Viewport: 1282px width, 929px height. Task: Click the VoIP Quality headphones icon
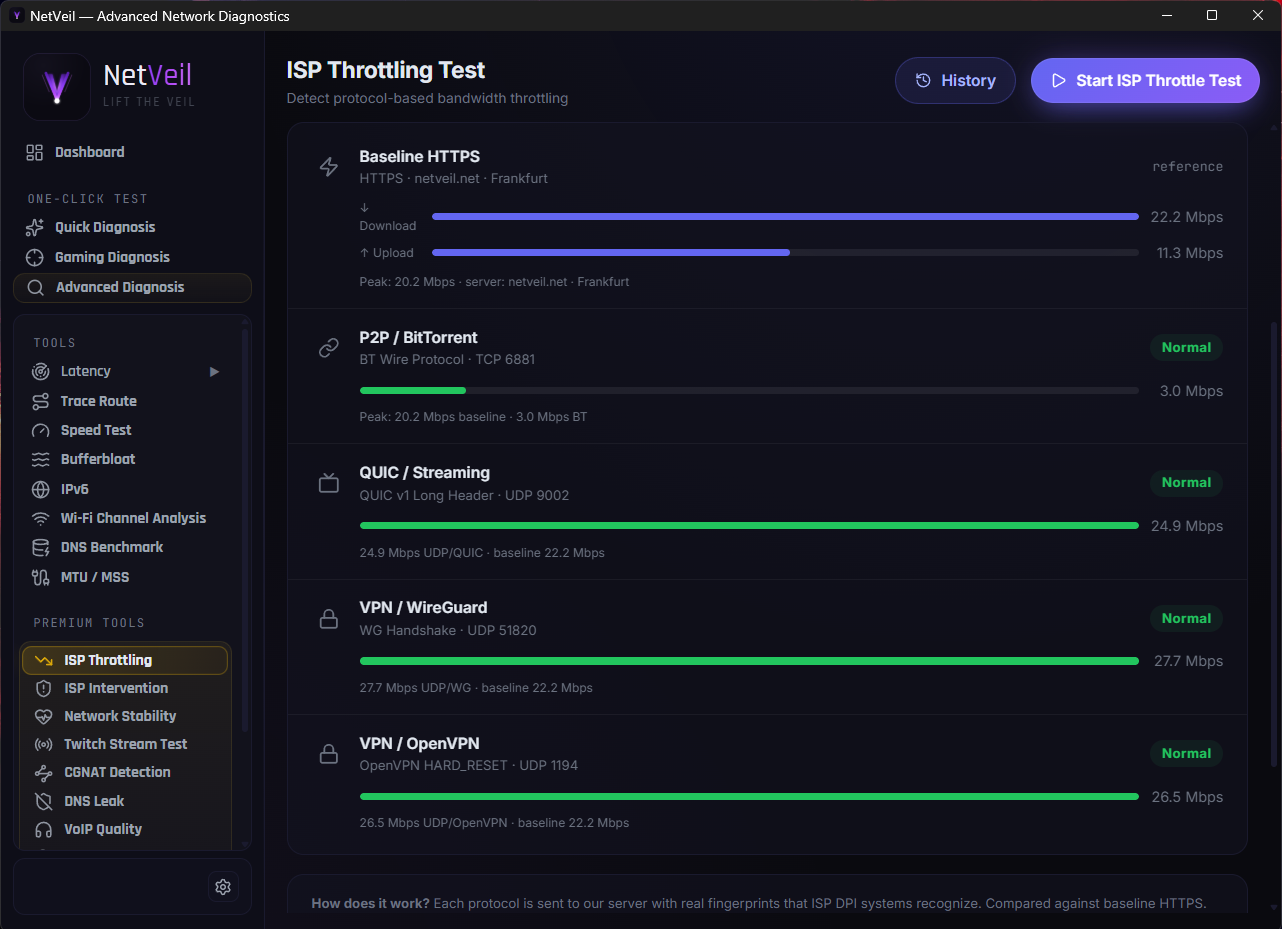[44, 829]
